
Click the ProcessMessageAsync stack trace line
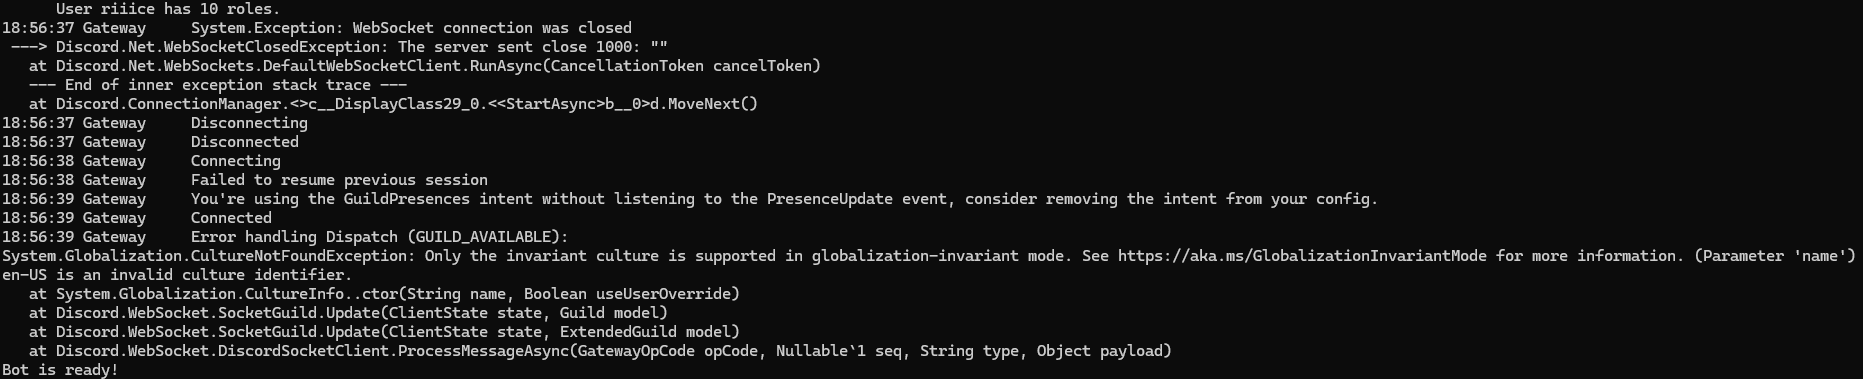[600, 351]
